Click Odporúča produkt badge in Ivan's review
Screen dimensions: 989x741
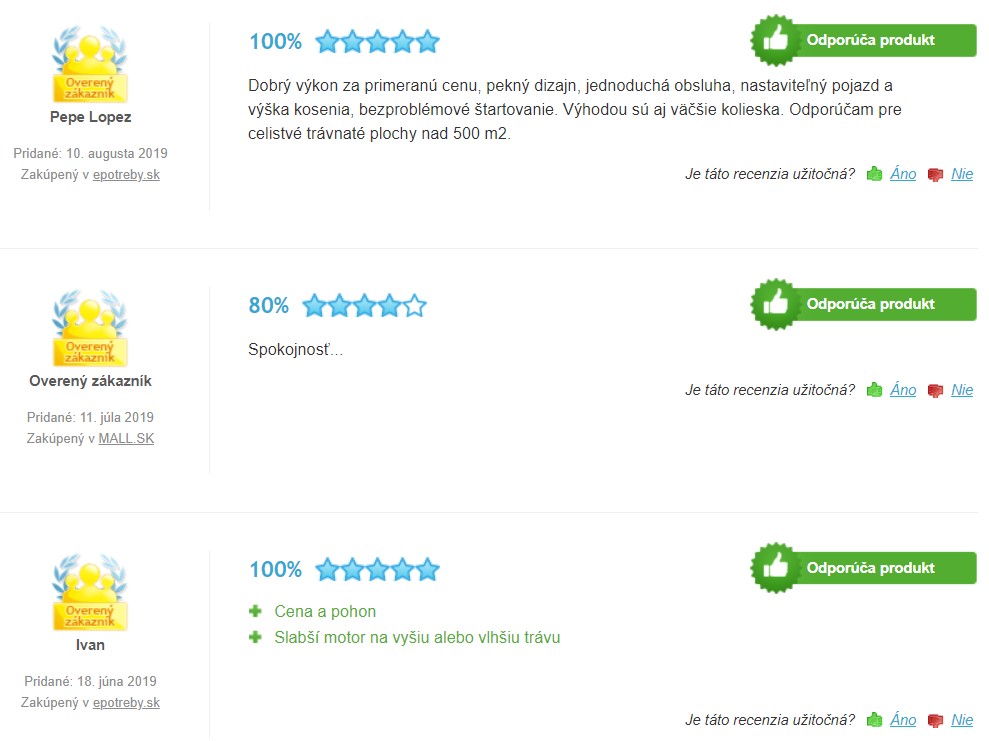click(863, 568)
